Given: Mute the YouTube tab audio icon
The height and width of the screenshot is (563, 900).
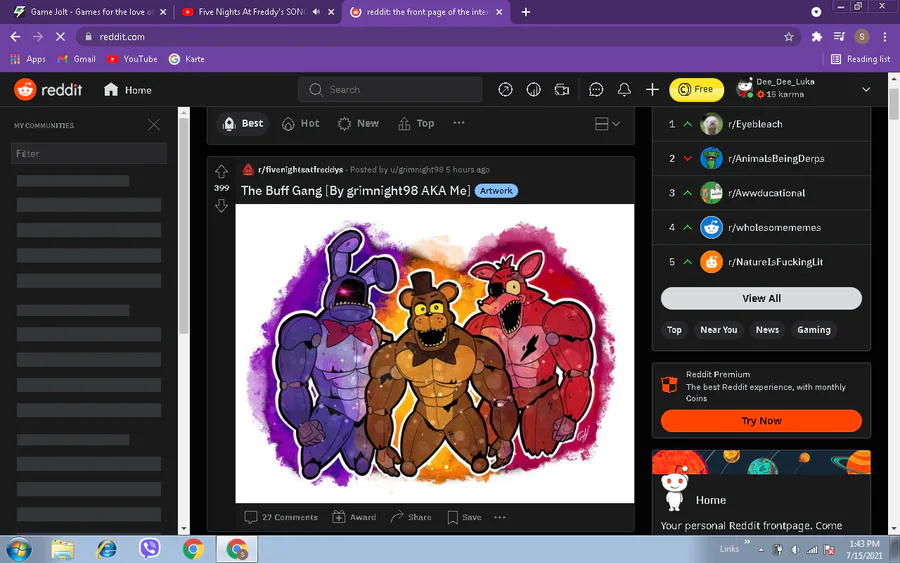Looking at the screenshot, I should [x=316, y=11].
